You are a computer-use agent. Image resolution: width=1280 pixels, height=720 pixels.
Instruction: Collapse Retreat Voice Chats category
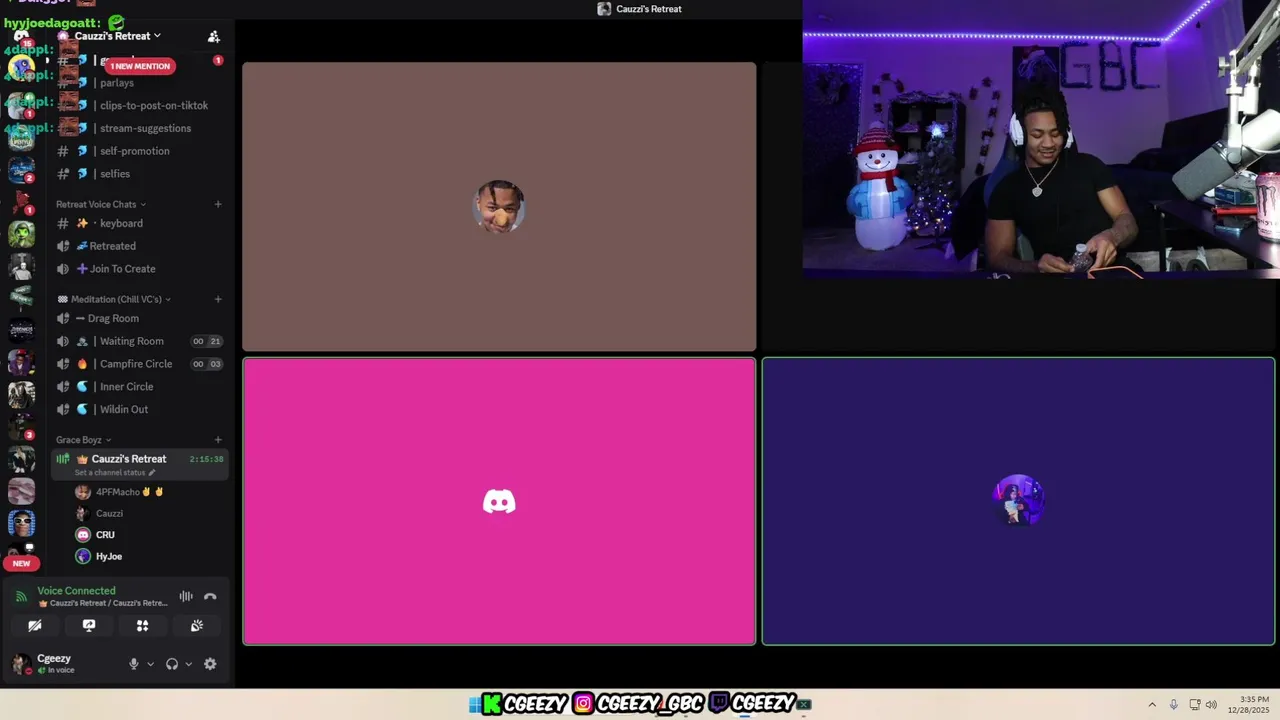(100, 204)
